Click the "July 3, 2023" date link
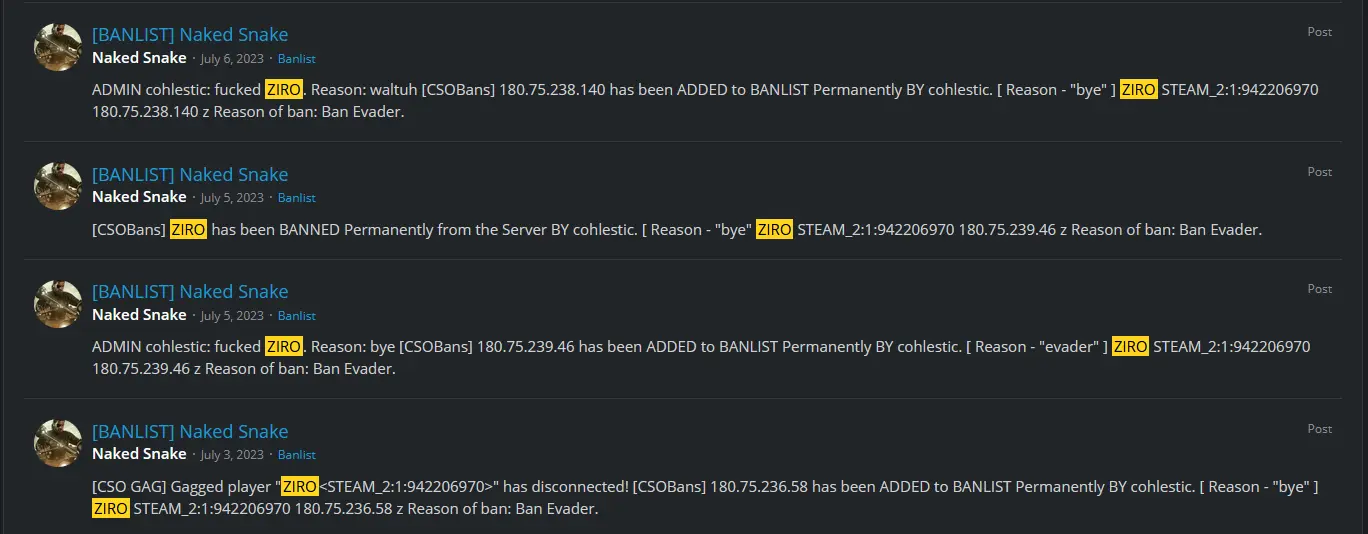This screenshot has width=1368, height=534. point(232,455)
